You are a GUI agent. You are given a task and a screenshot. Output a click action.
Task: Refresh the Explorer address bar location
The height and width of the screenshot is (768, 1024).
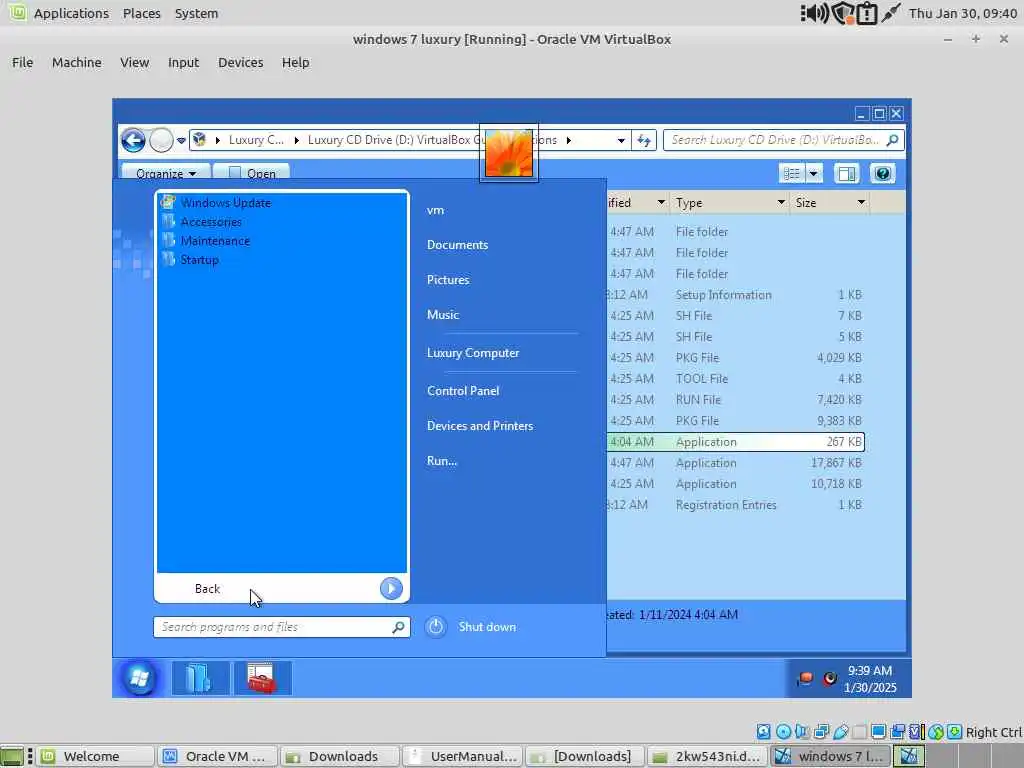(x=644, y=140)
